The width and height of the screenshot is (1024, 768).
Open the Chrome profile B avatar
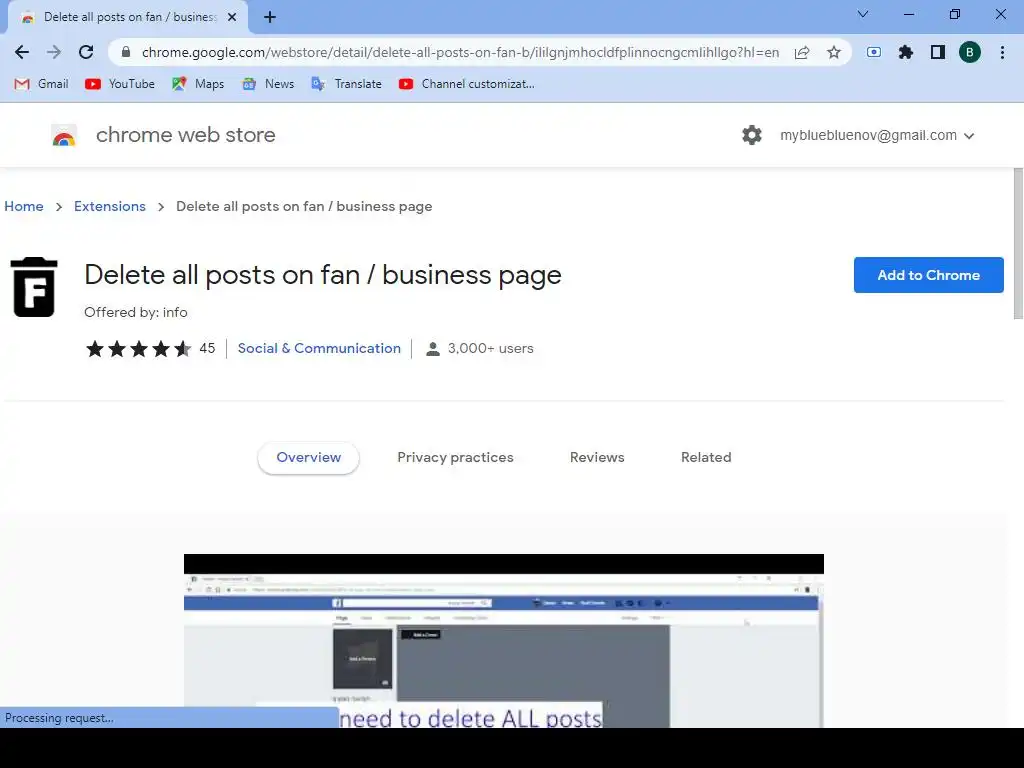coord(970,52)
